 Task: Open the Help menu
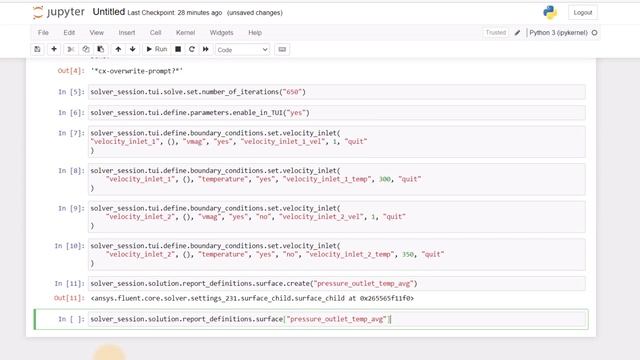click(x=255, y=33)
